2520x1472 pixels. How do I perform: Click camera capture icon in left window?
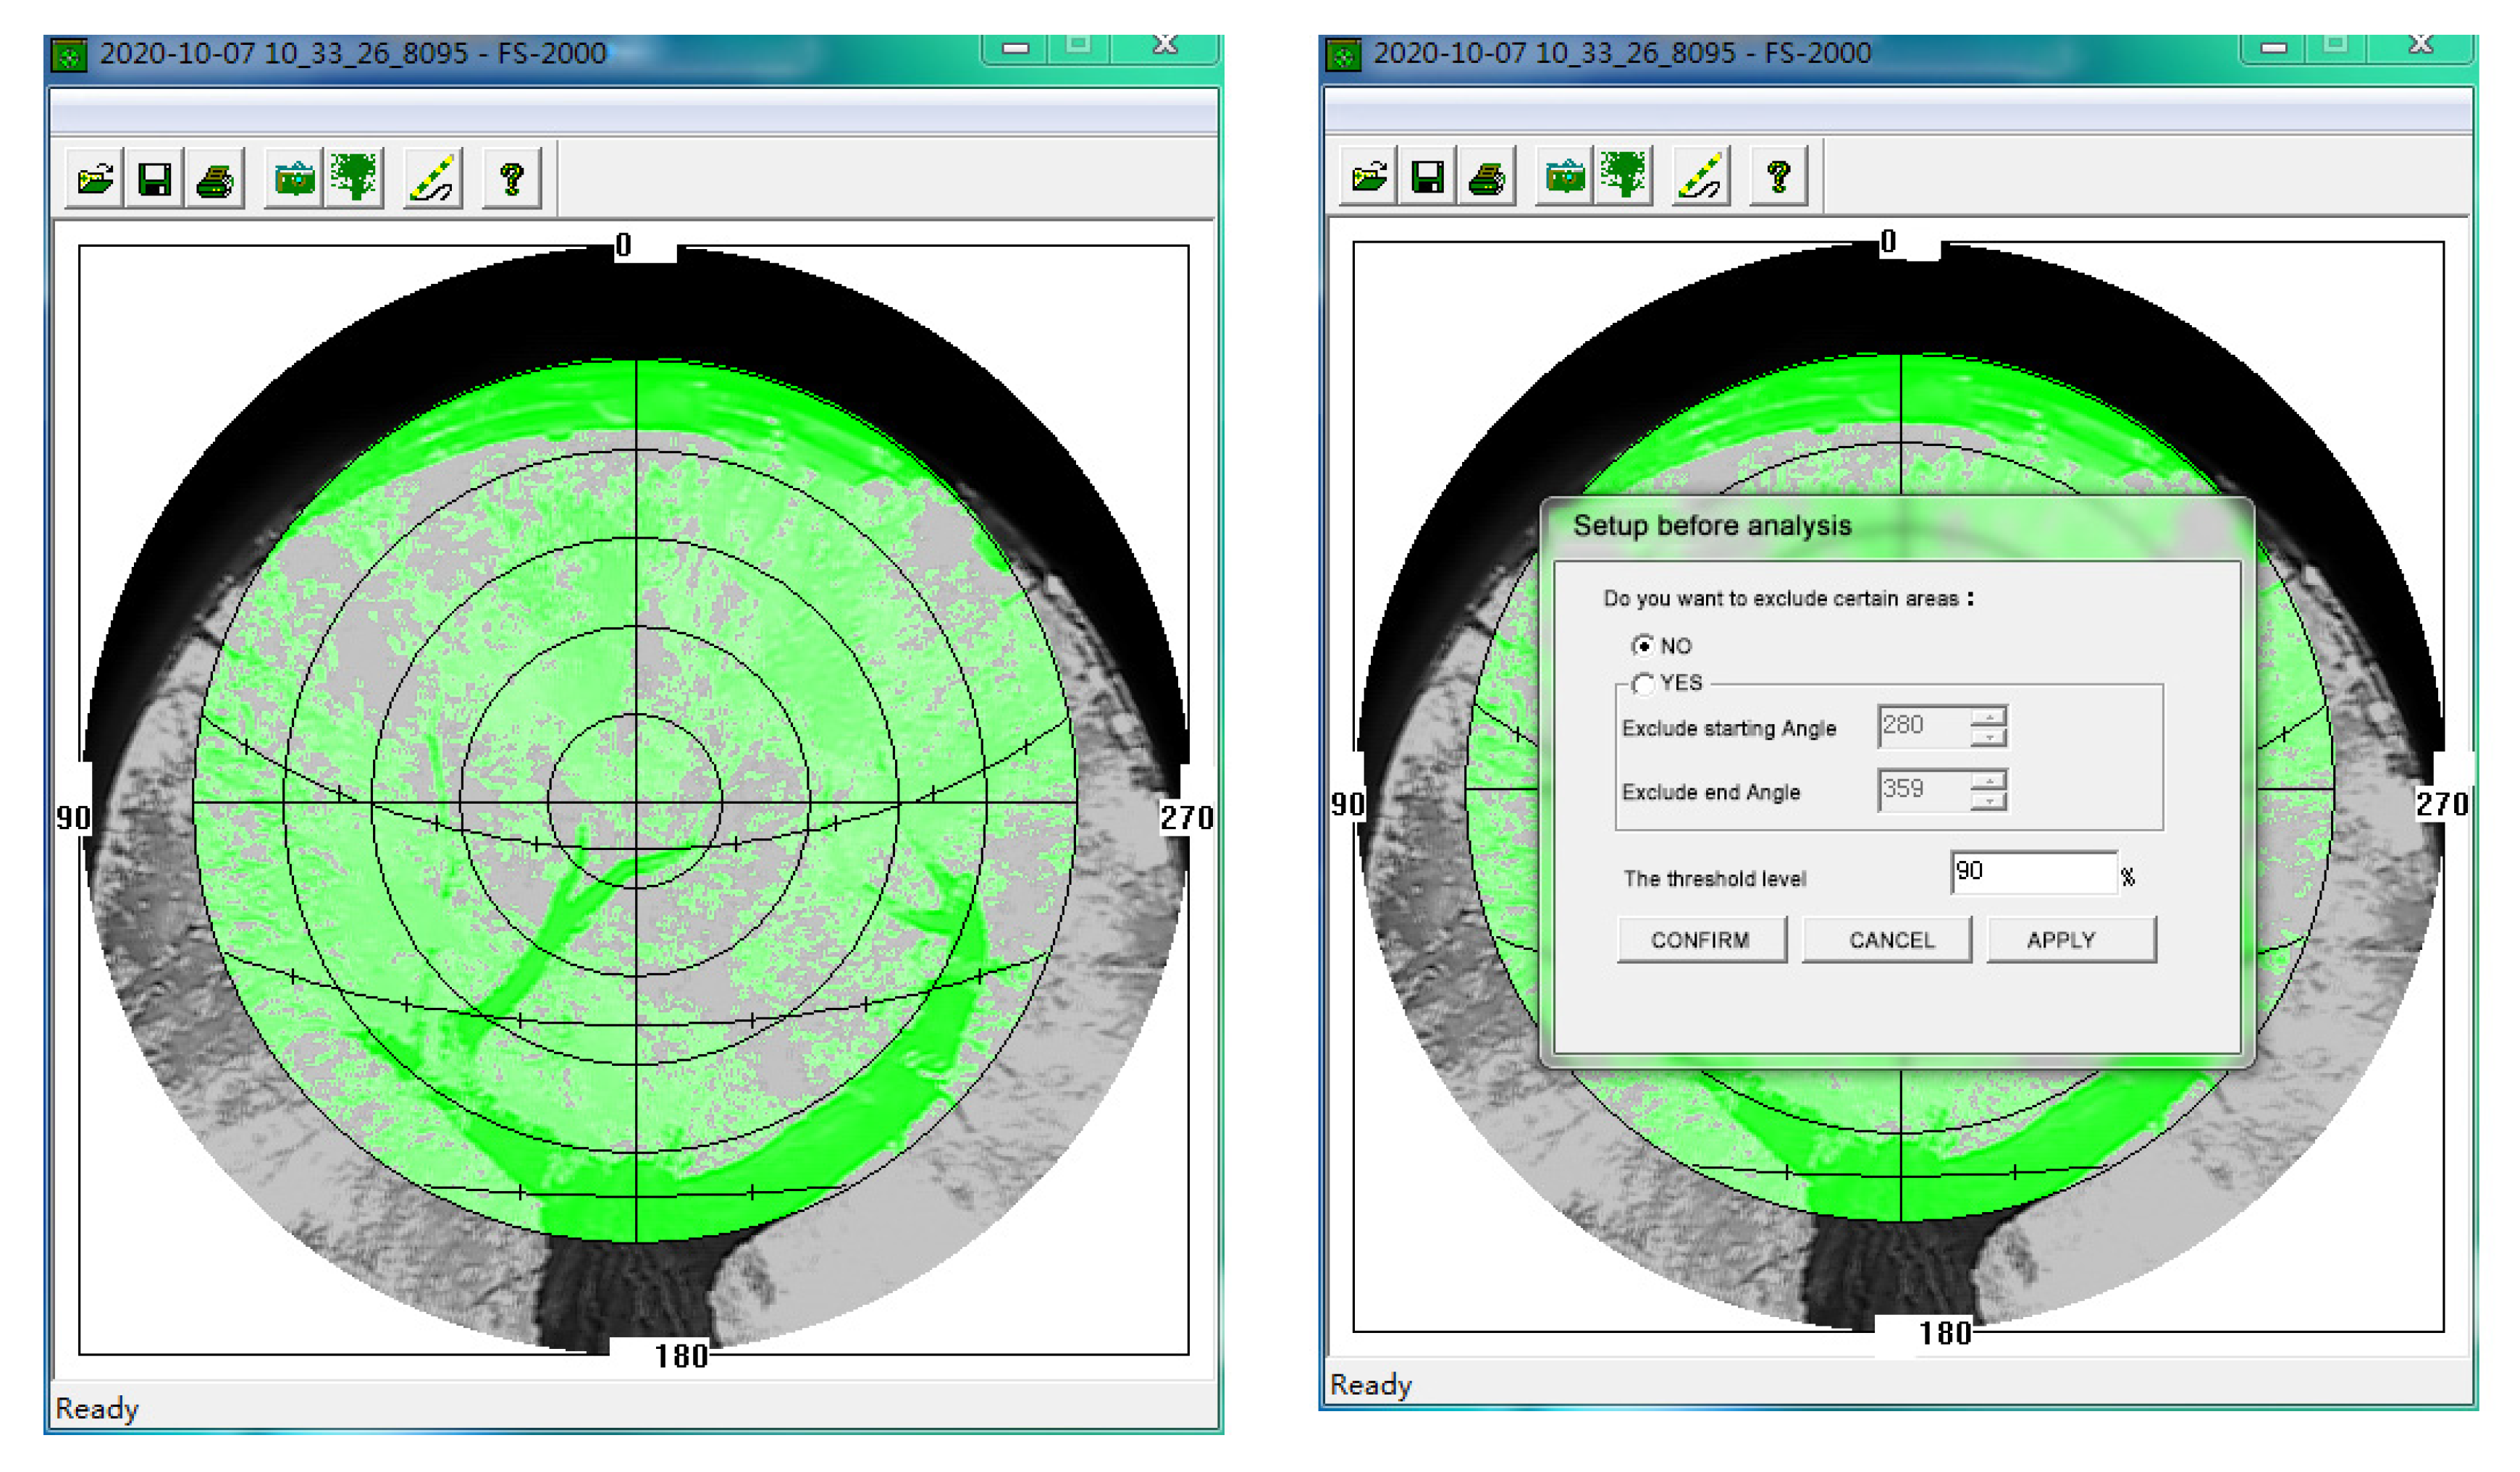(294, 180)
